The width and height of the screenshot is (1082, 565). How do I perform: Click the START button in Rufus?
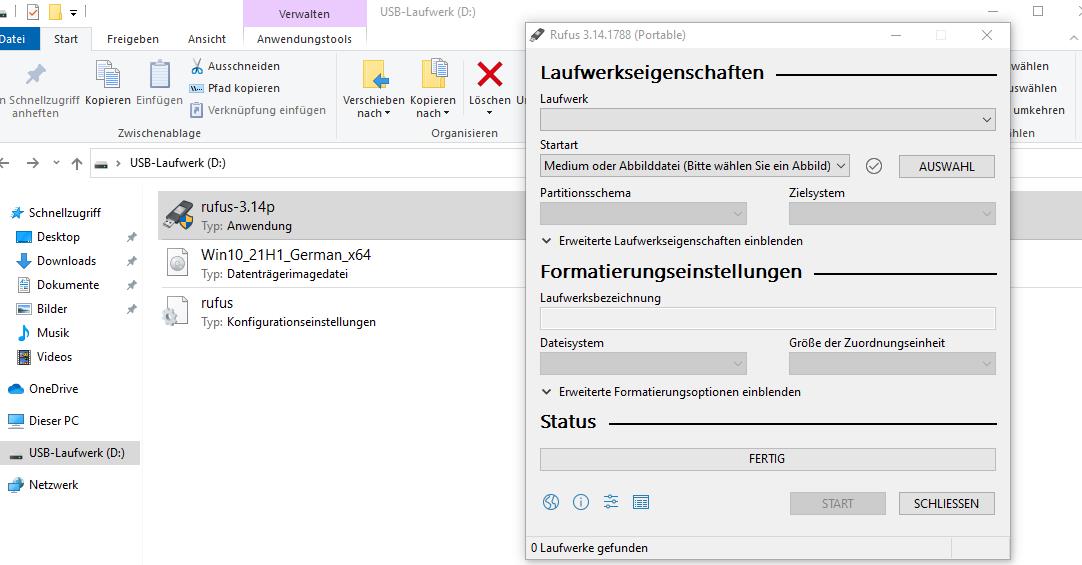[838, 504]
